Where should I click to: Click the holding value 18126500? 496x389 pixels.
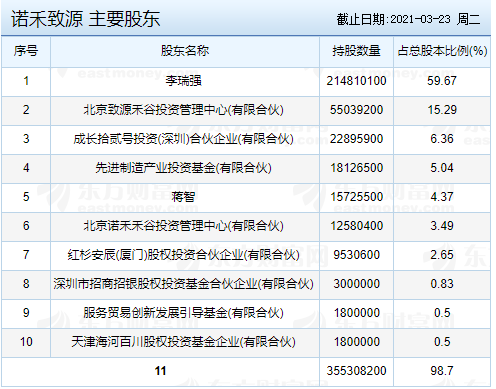point(356,168)
